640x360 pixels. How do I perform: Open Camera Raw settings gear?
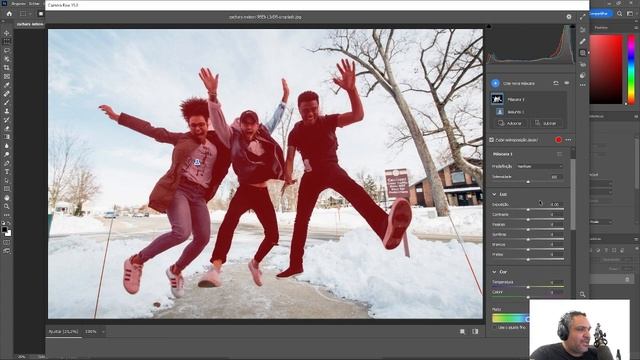pos(569,17)
